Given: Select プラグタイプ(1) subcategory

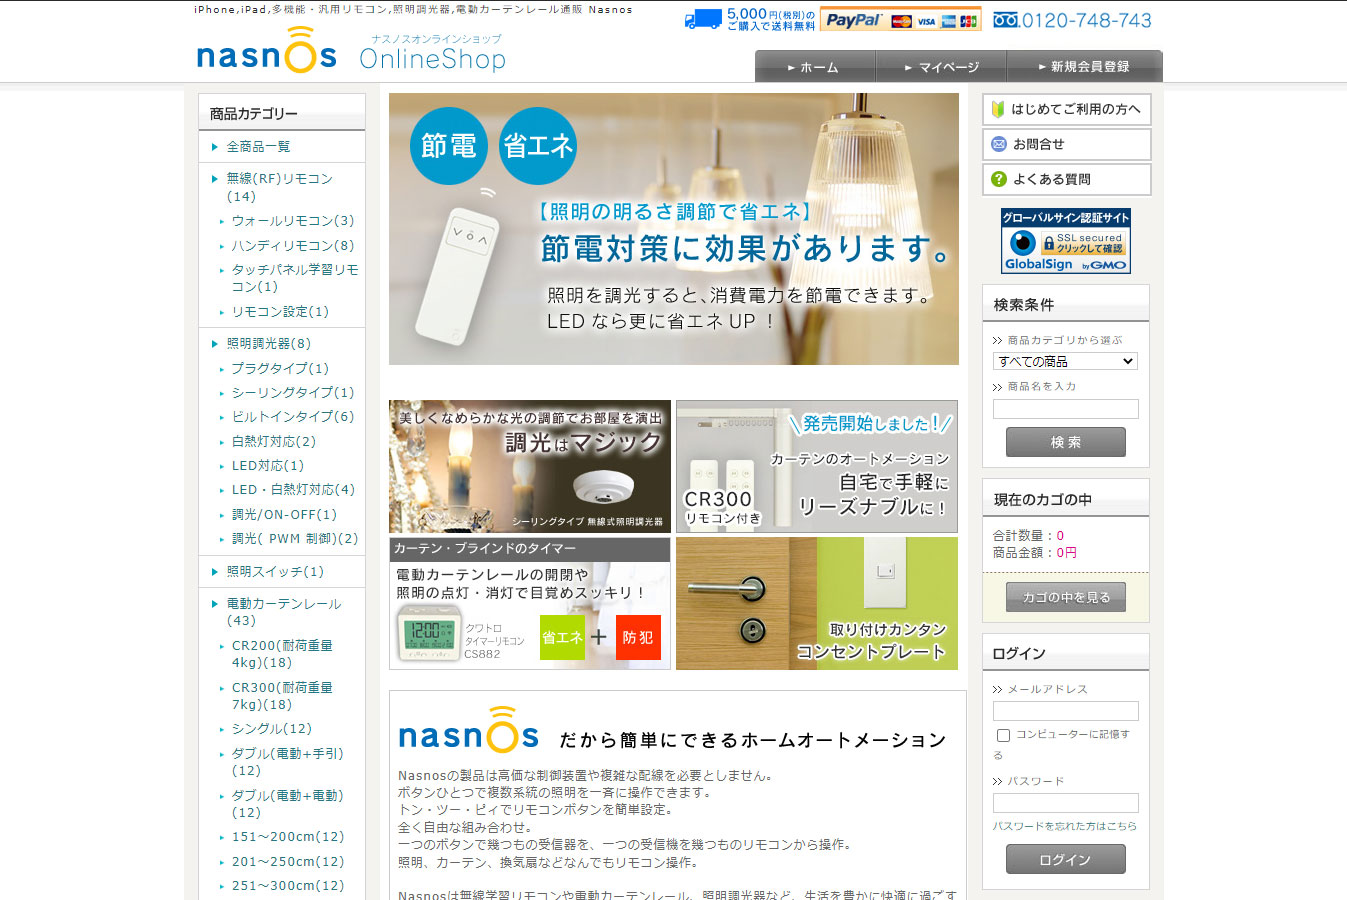Looking at the screenshot, I should point(280,368).
